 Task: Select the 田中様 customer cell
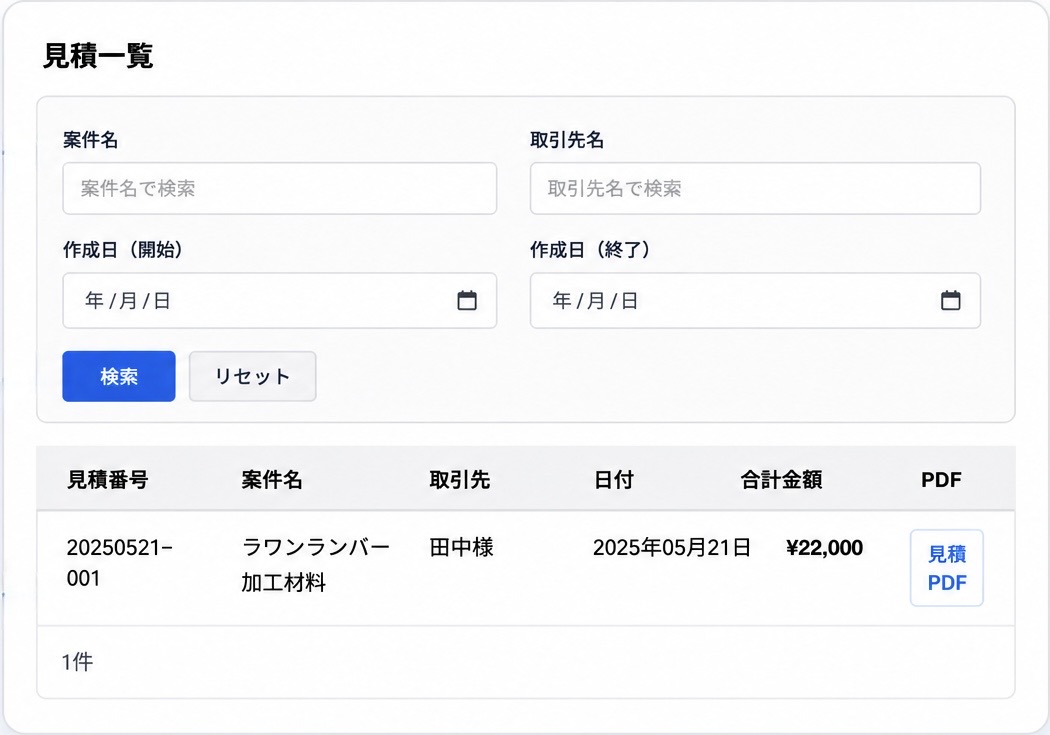coord(461,548)
